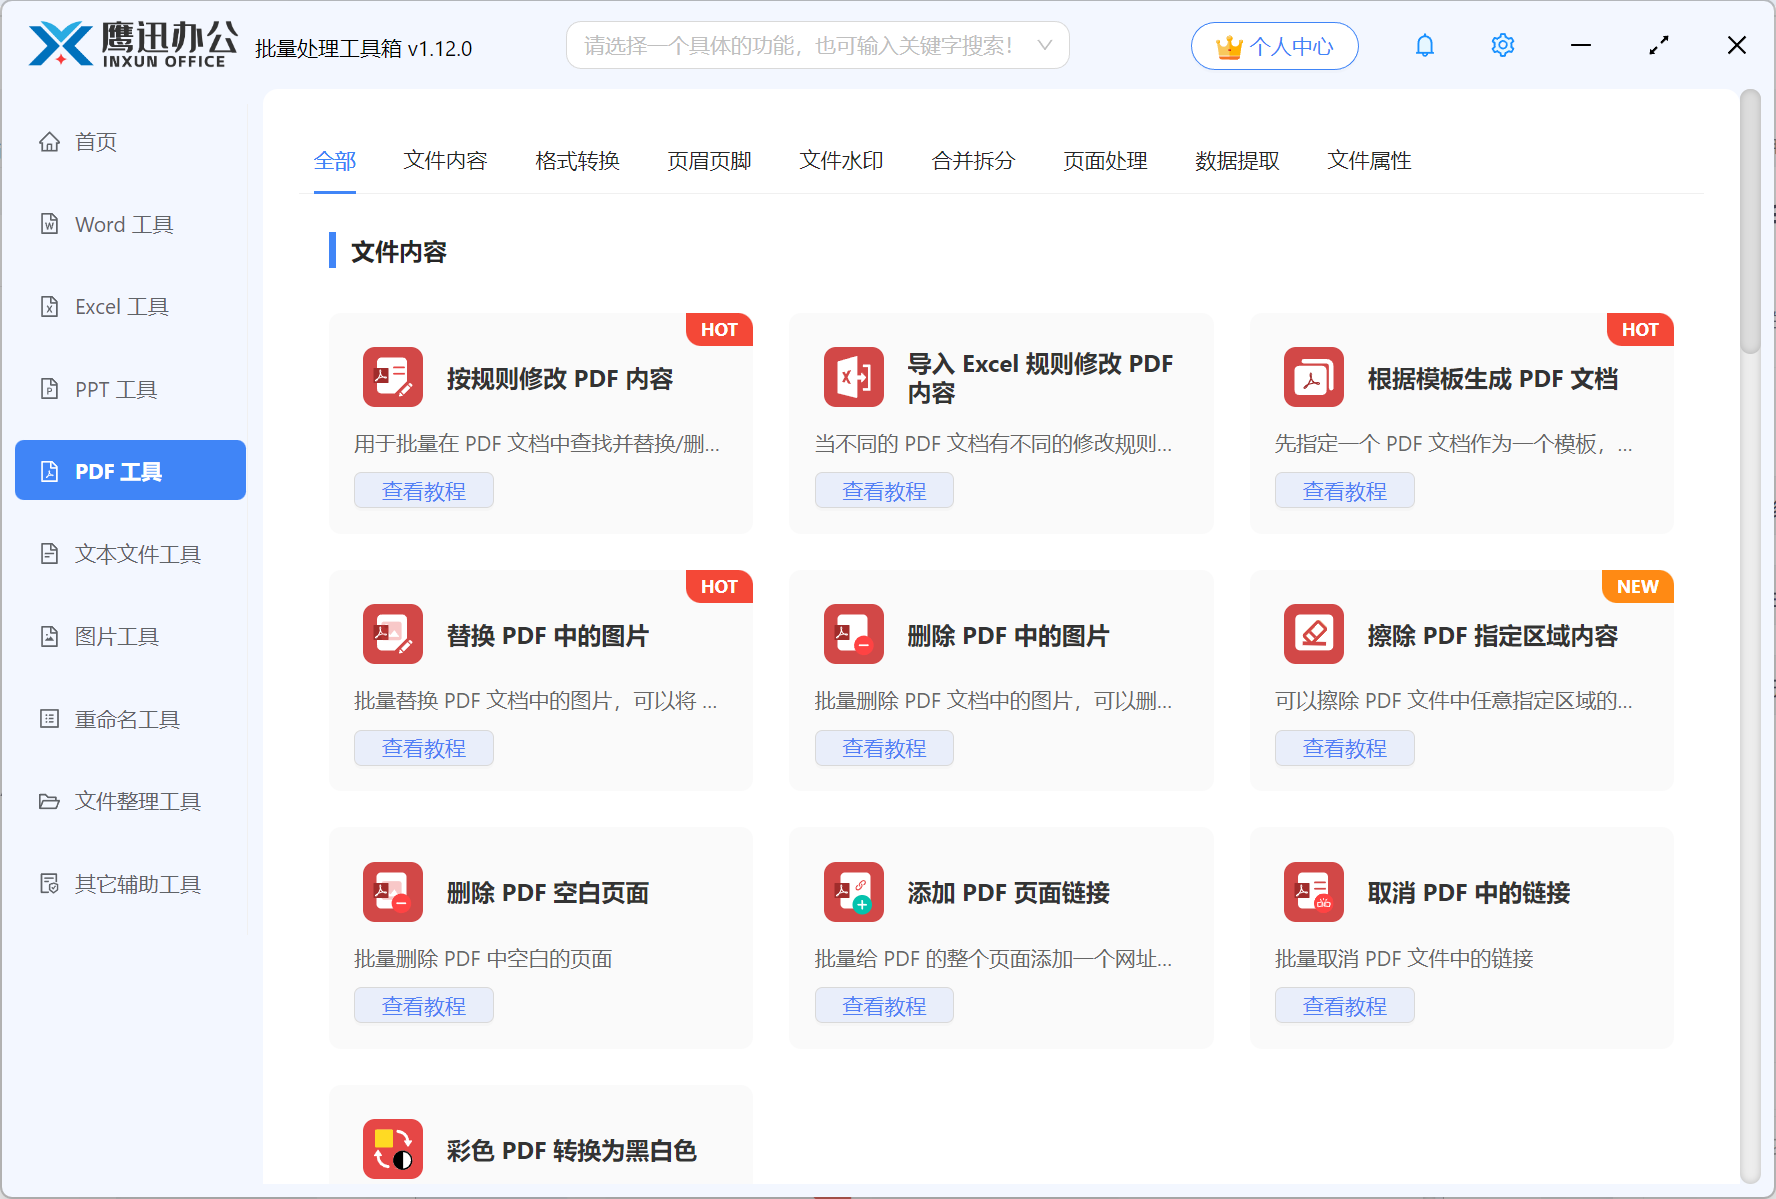This screenshot has width=1776, height=1199.
Task: View tutorial for 导入 Excel 规则修改 PDF
Action: point(884,491)
